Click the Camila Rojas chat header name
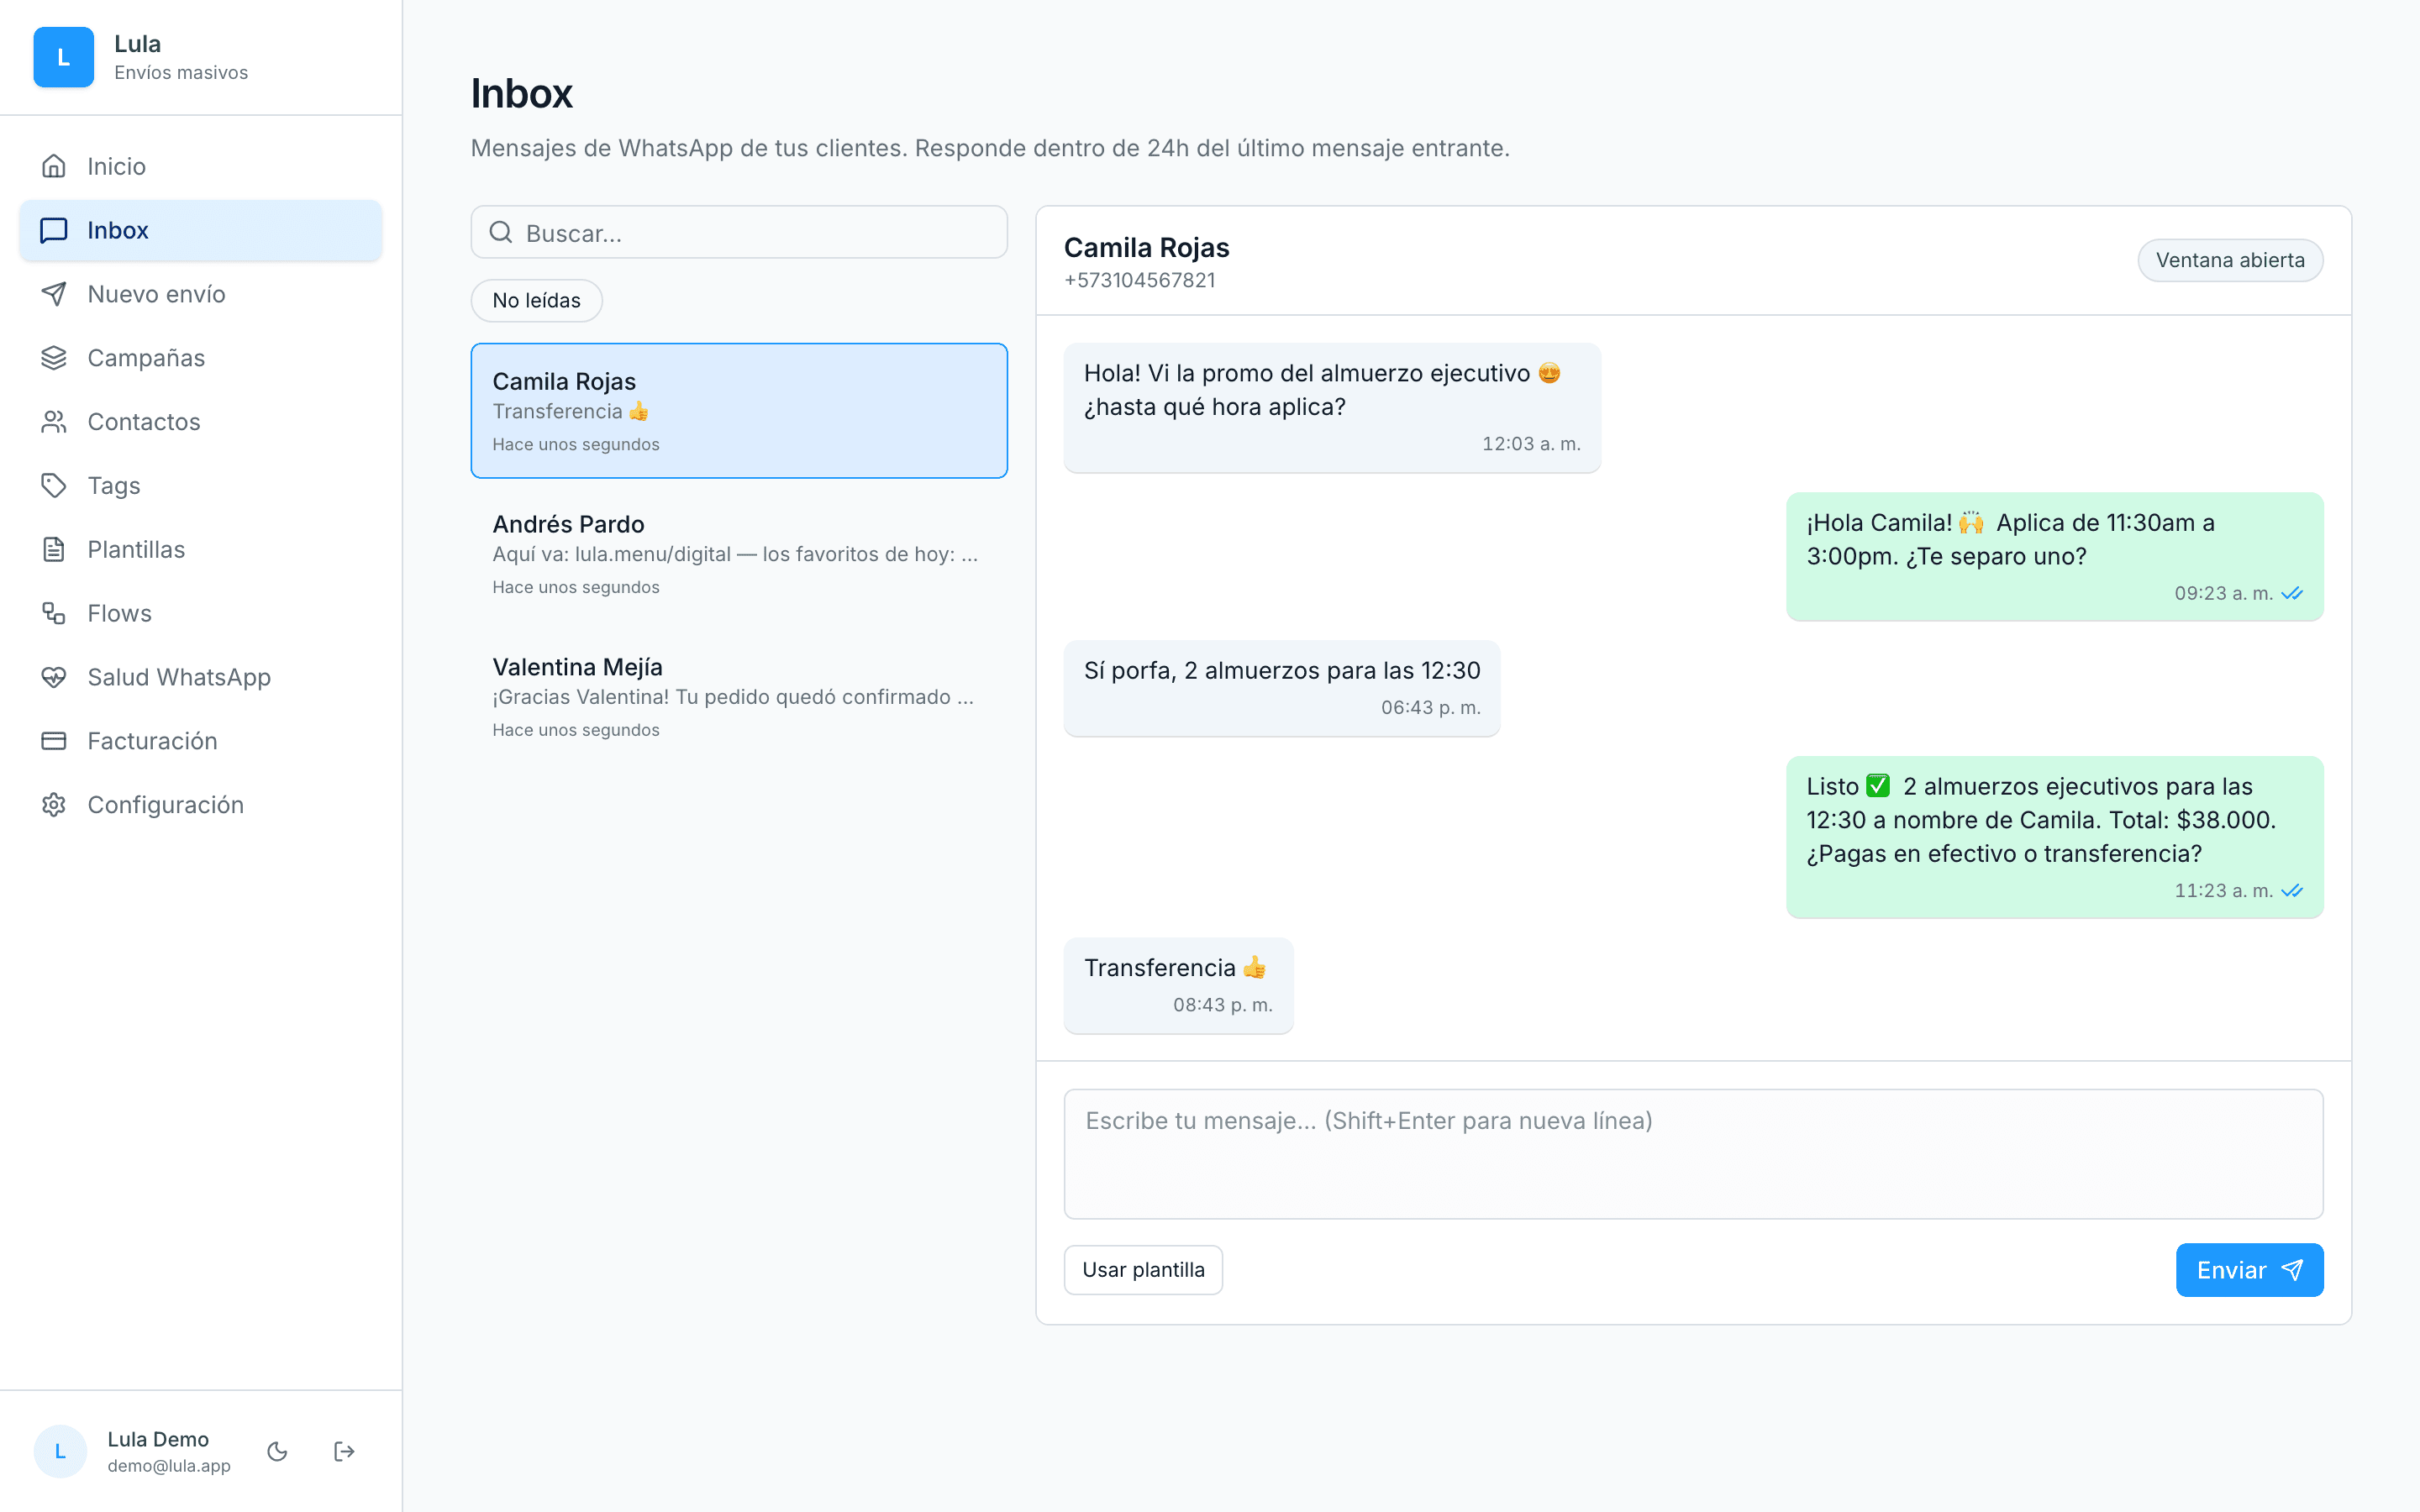2420x1512 pixels. pos(1146,247)
